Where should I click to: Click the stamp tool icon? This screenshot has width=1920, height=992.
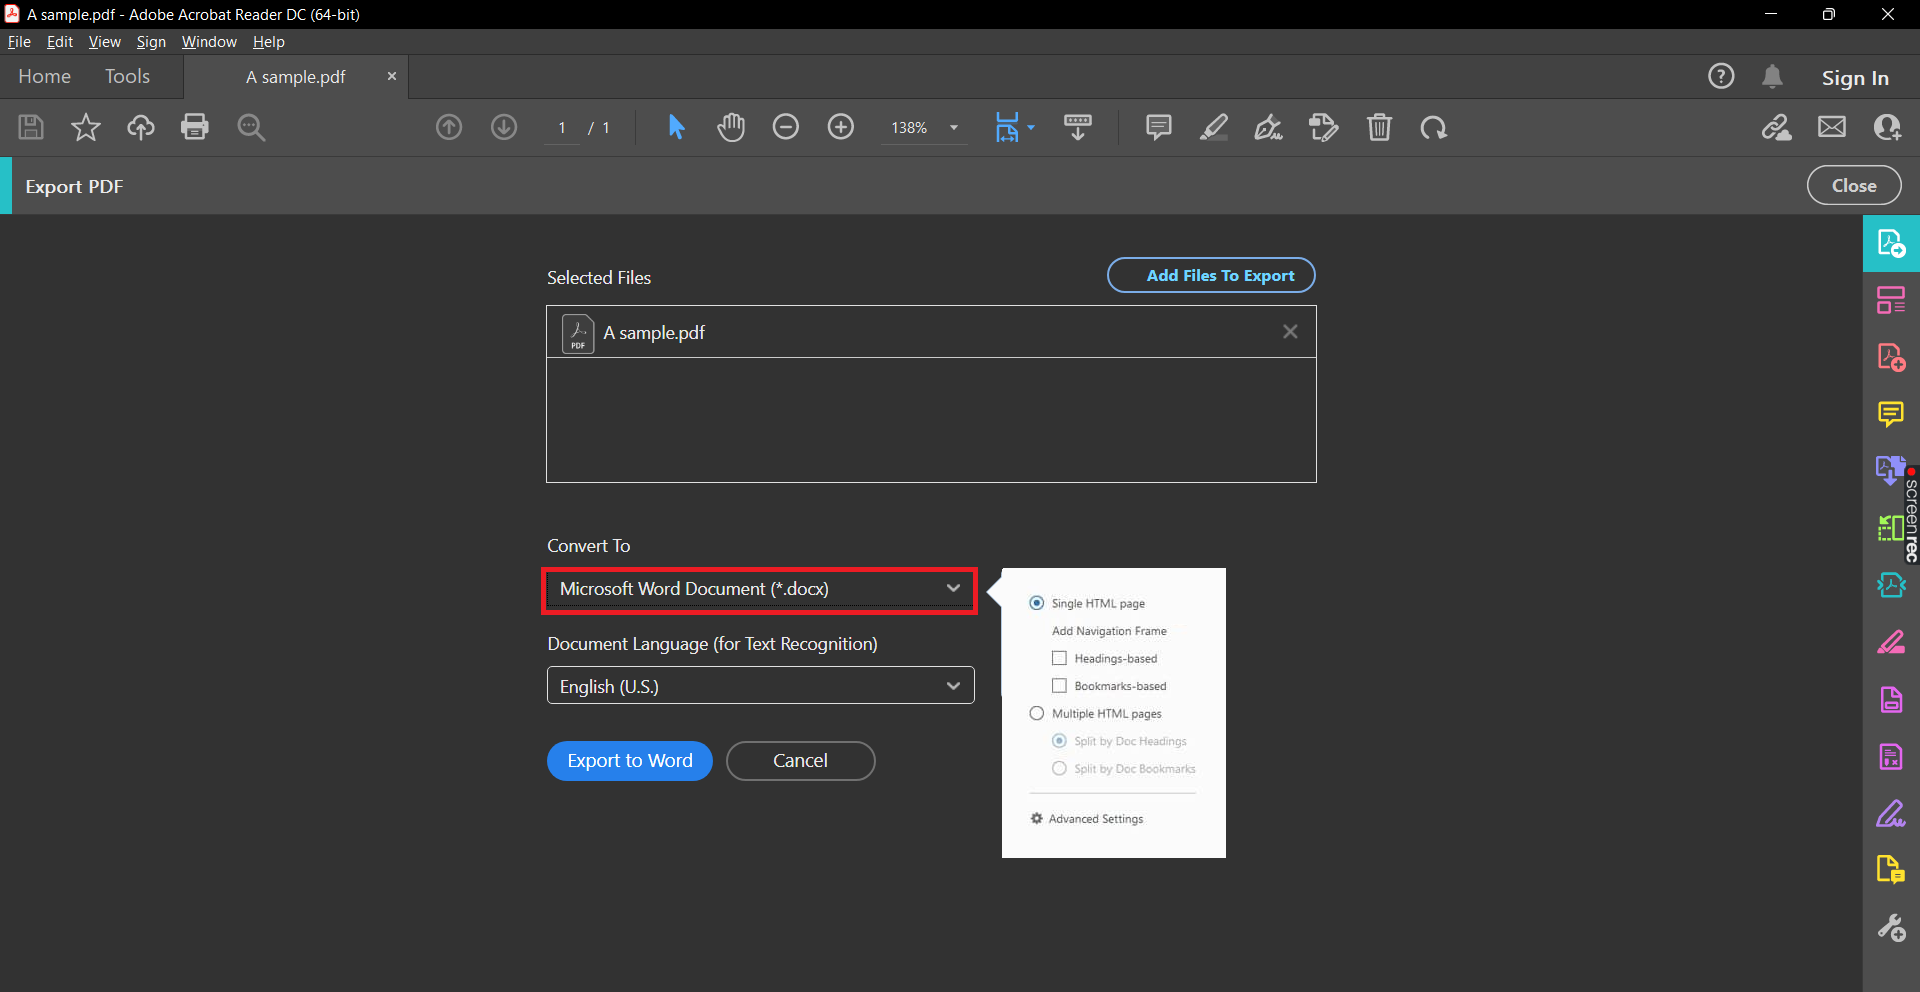pyautogui.click(x=1324, y=127)
